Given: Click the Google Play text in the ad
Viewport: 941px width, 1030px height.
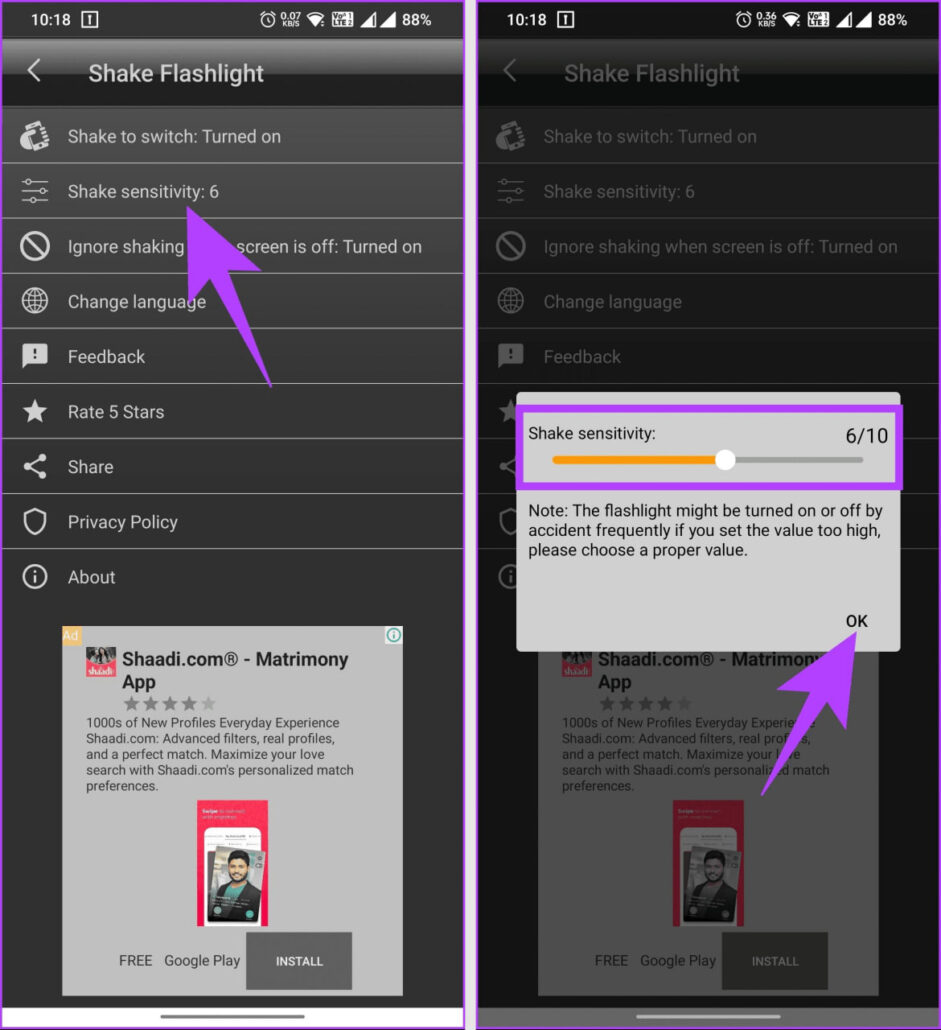Looking at the screenshot, I should click(x=202, y=960).
